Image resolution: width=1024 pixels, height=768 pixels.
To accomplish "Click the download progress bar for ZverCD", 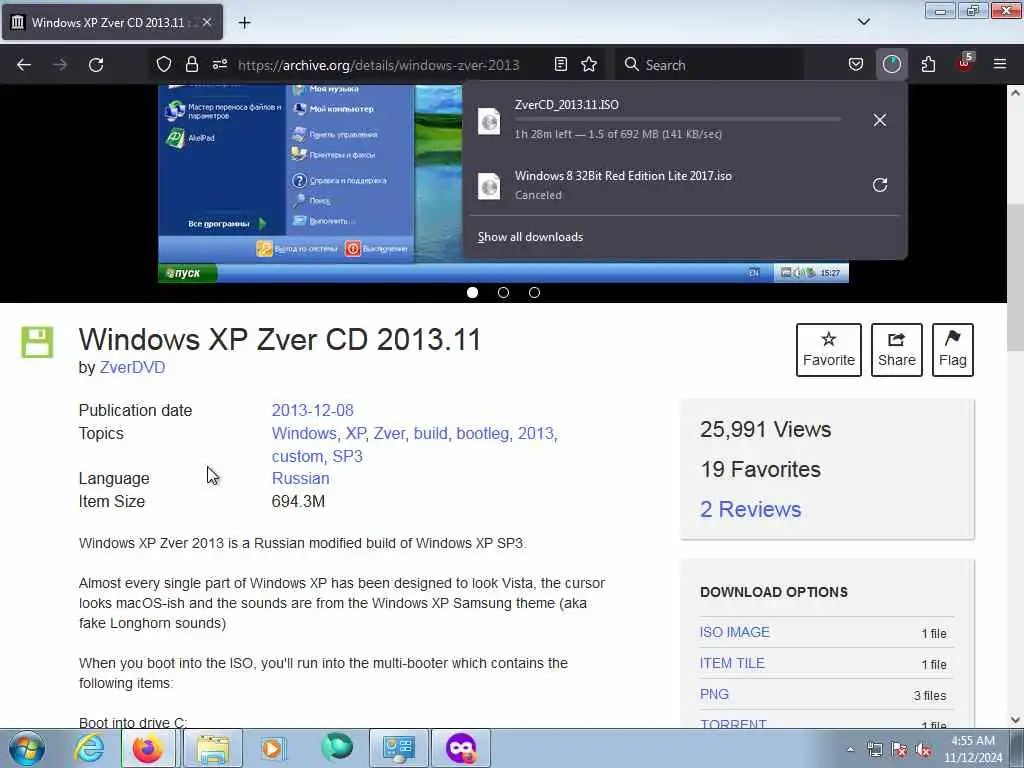I will 677,120.
